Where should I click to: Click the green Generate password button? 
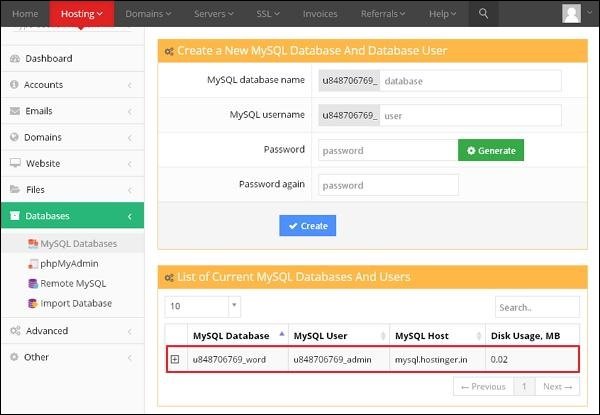(x=490, y=150)
